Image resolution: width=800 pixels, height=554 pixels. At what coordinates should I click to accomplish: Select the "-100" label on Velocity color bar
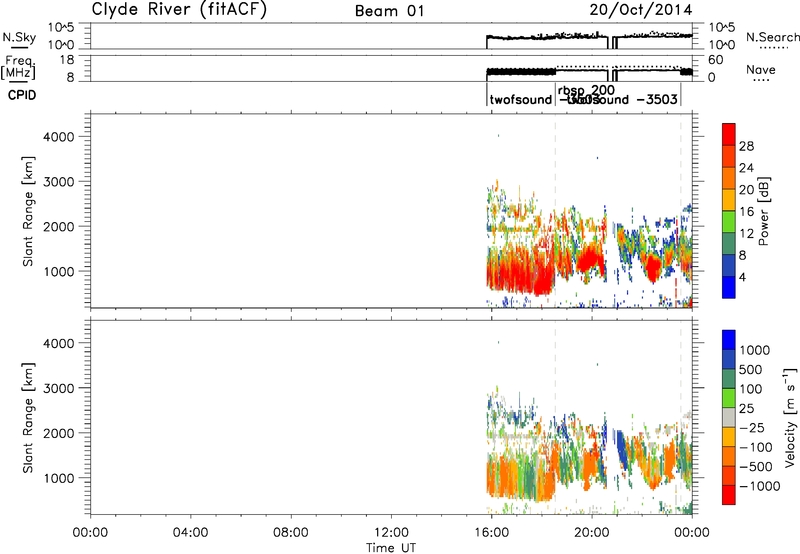(755, 447)
